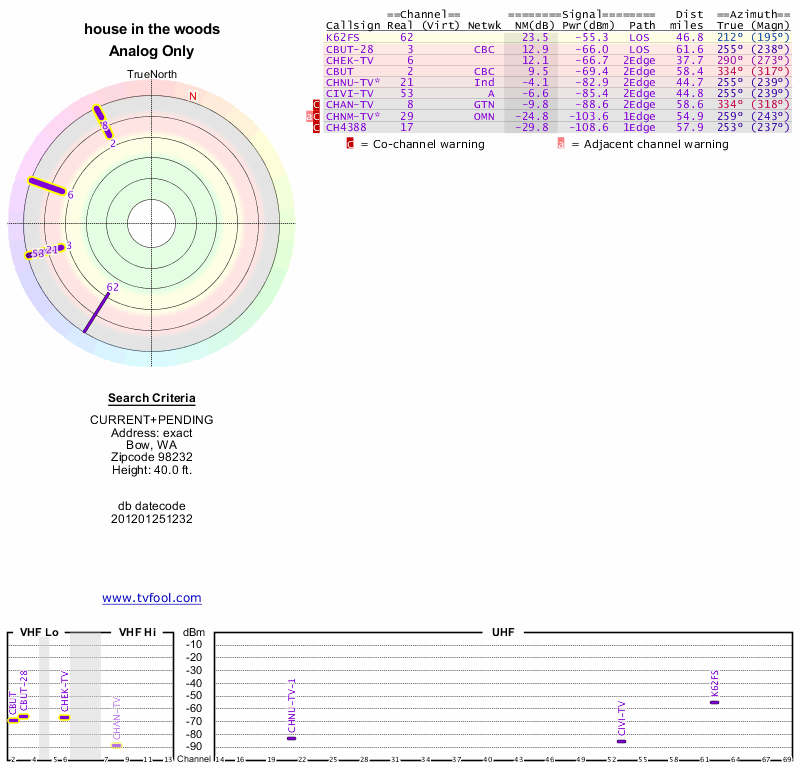
Task: Open the www.tvfool.com link
Action: (152, 598)
